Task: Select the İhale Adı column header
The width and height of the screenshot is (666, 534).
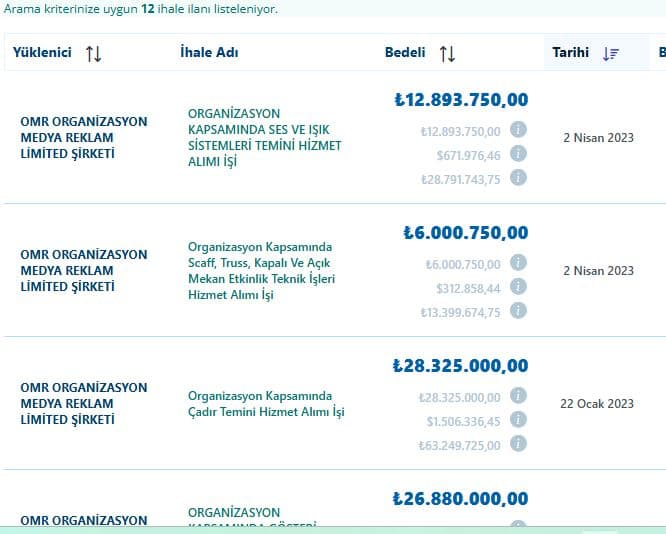Action: 209,52
